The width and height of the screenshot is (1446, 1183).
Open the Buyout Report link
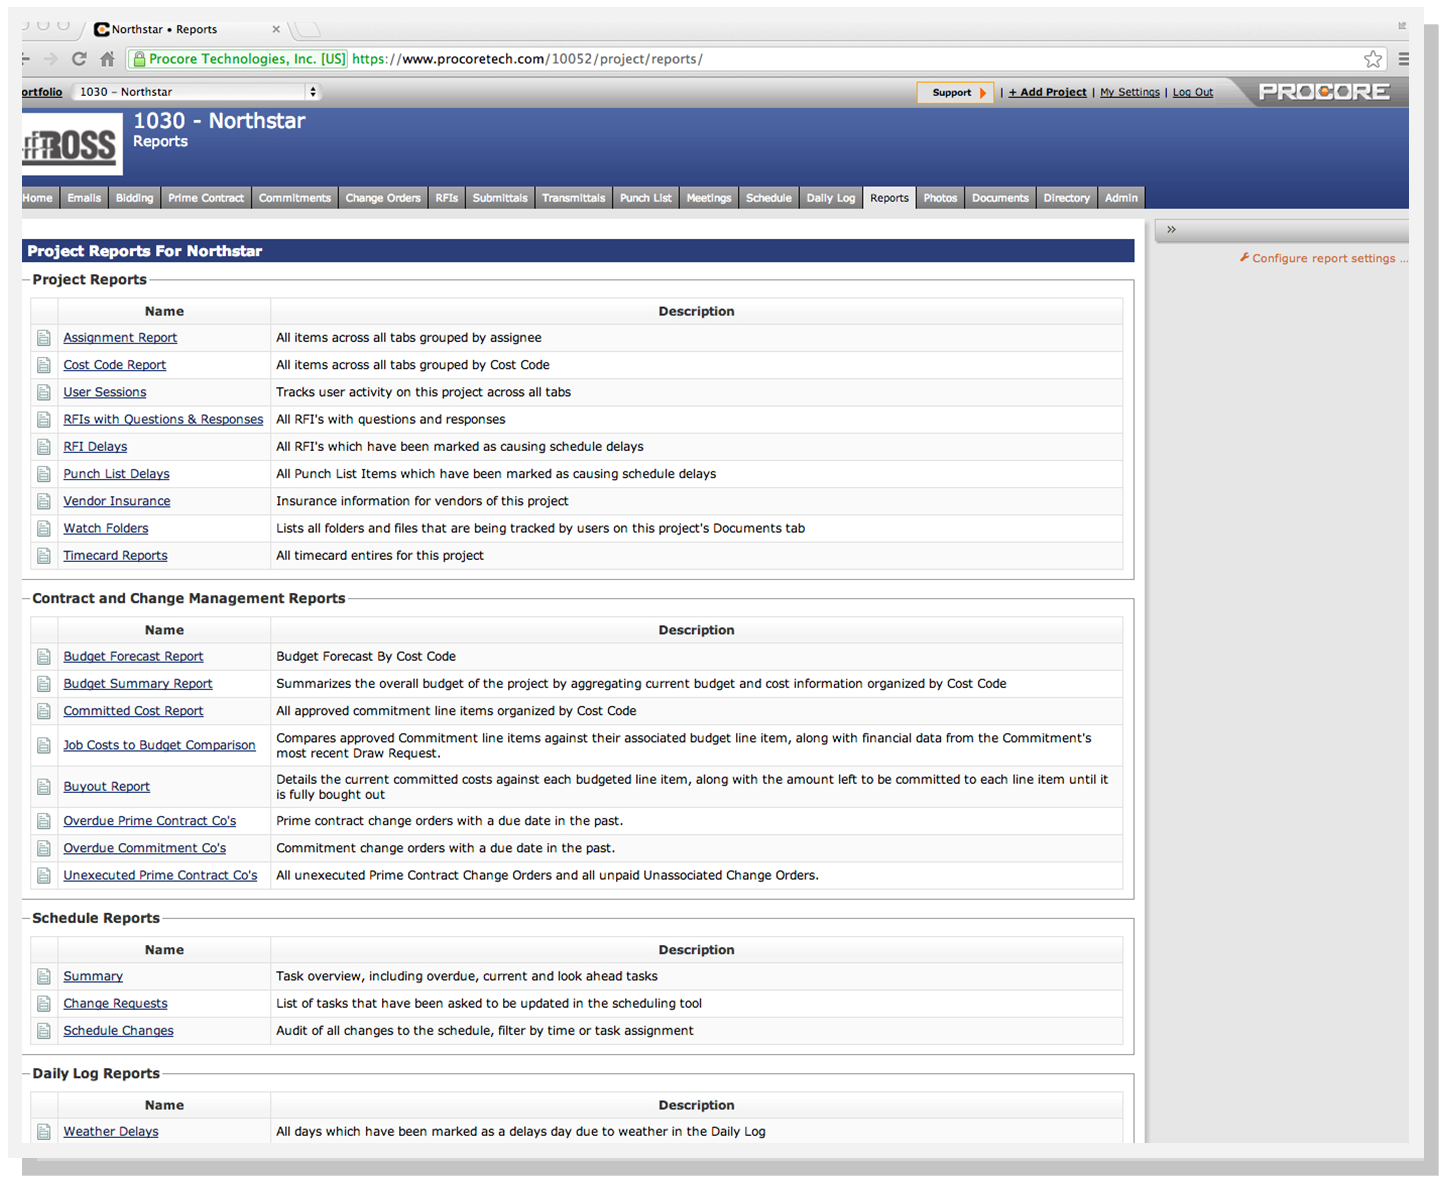pos(106,787)
